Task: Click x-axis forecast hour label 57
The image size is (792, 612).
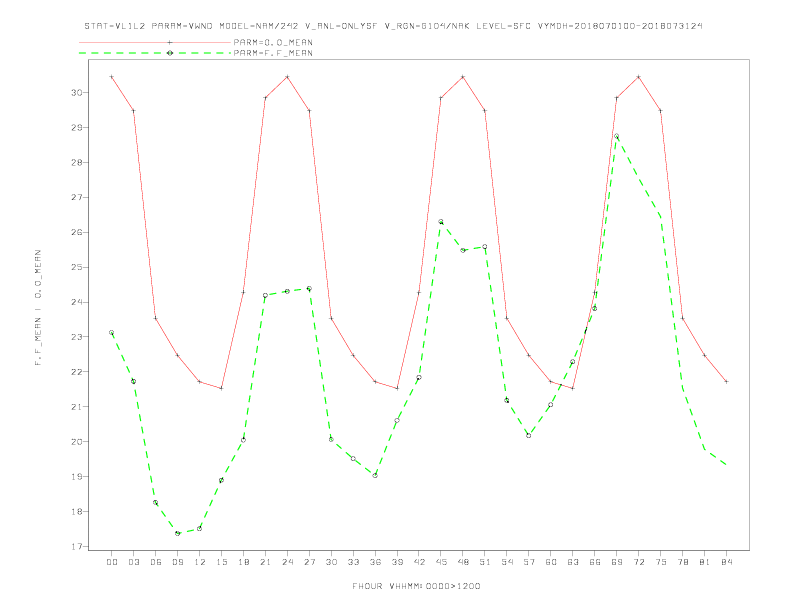Action: pyautogui.click(x=529, y=562)
